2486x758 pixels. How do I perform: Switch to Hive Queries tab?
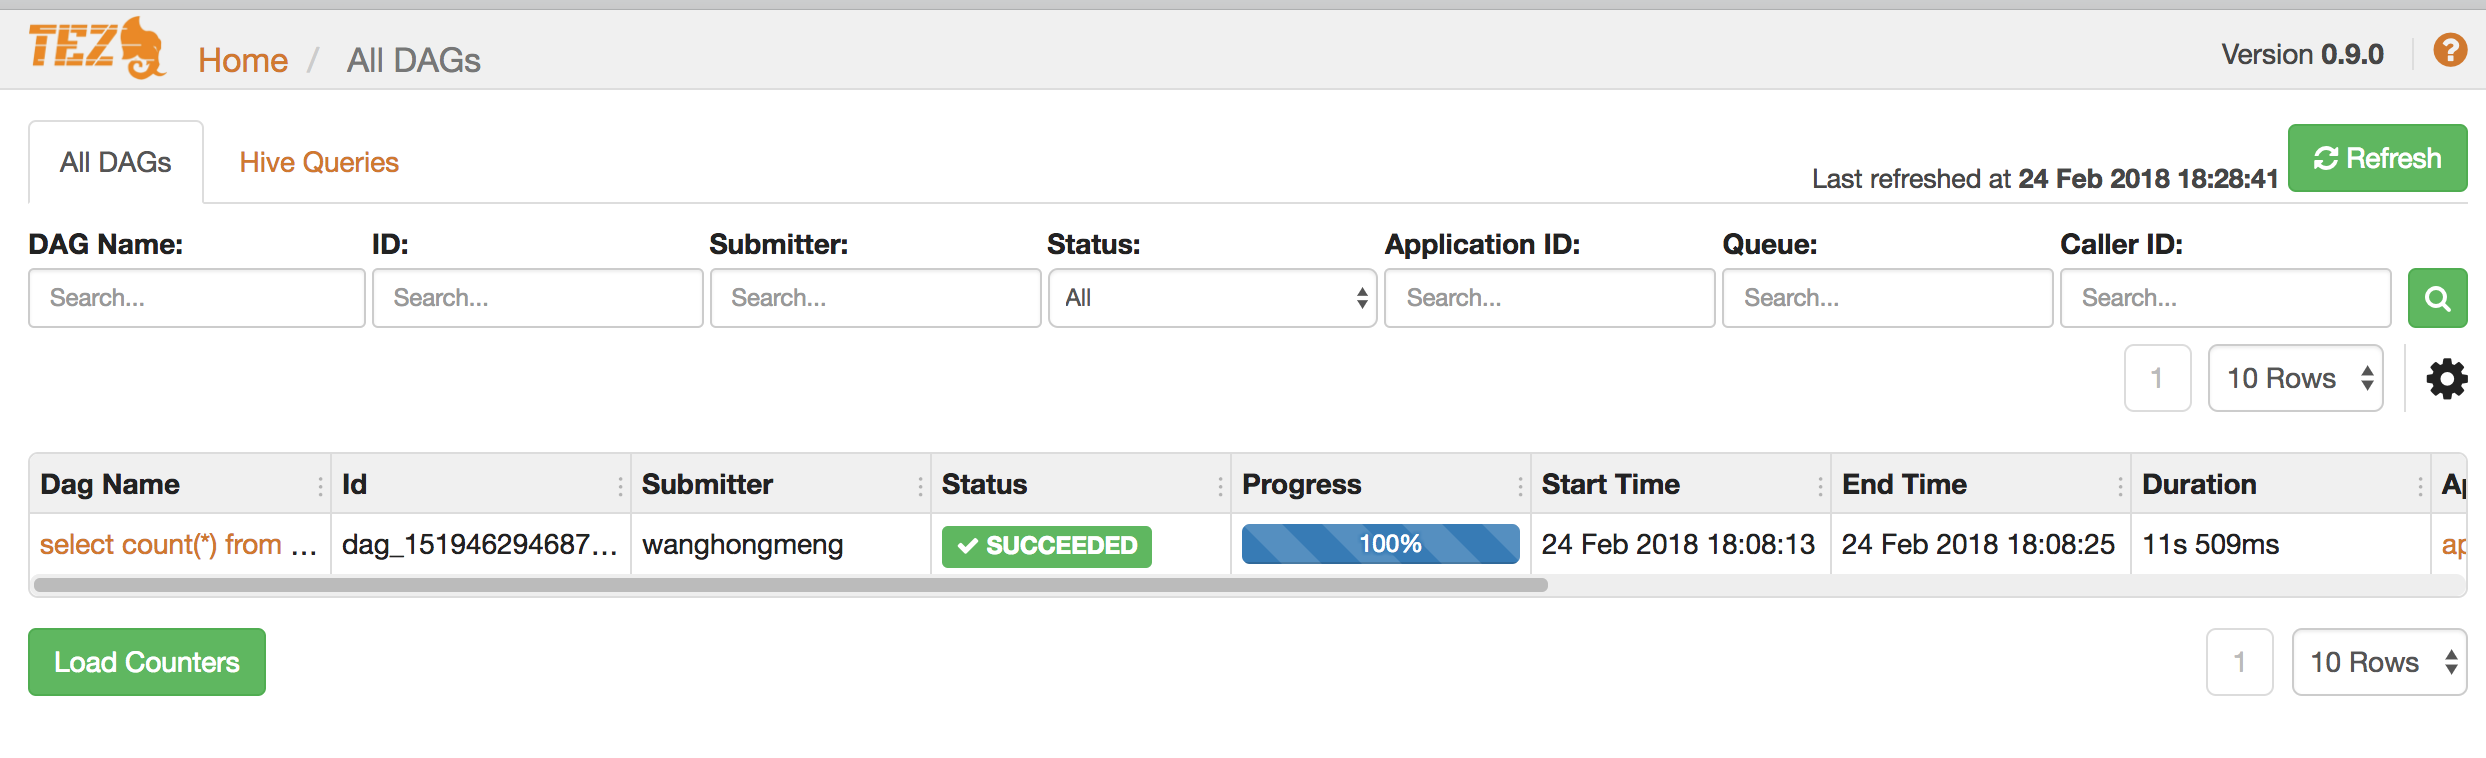[x=319, y=163]
